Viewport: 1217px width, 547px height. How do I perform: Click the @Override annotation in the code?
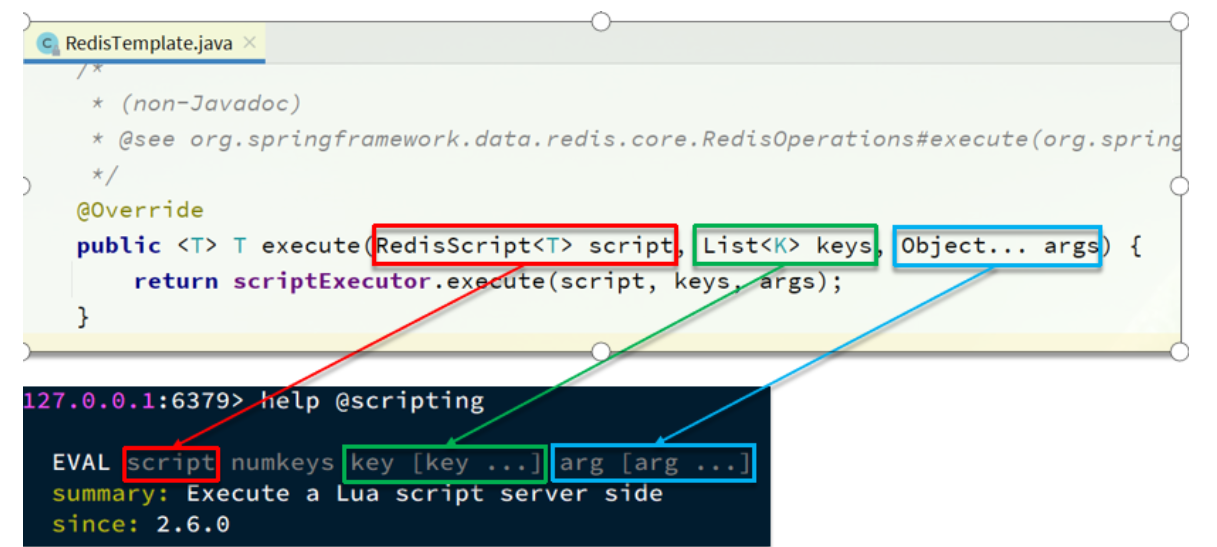click(x=140, y=211)
